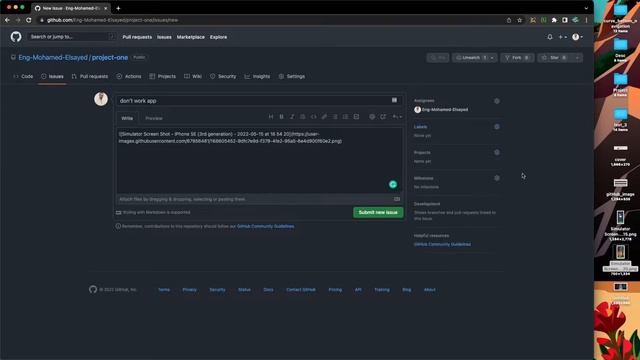640x360 pixels.
Task: Open the browser tab search chevron
Action: pos(587,8)
